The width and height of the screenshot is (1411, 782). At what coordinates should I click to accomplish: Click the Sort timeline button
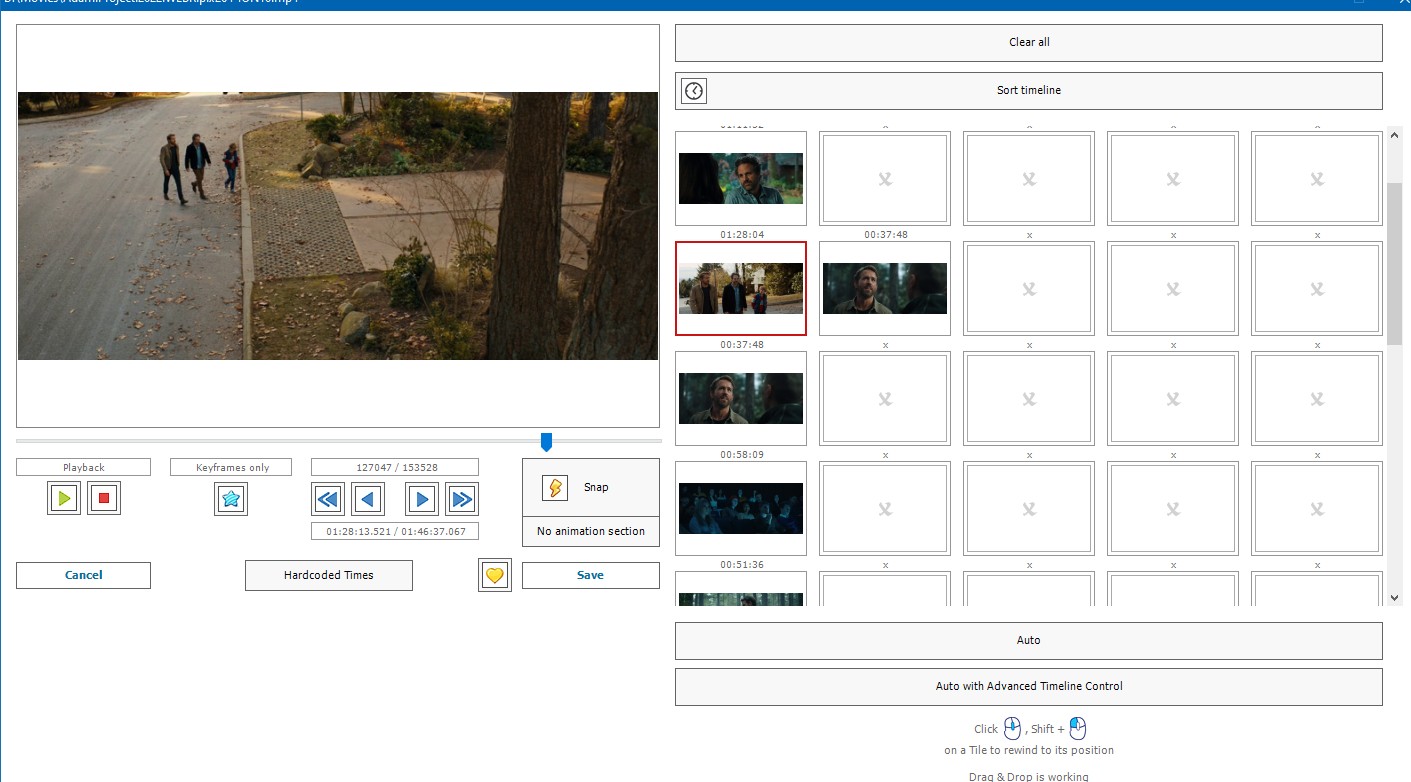(1029, 91)
